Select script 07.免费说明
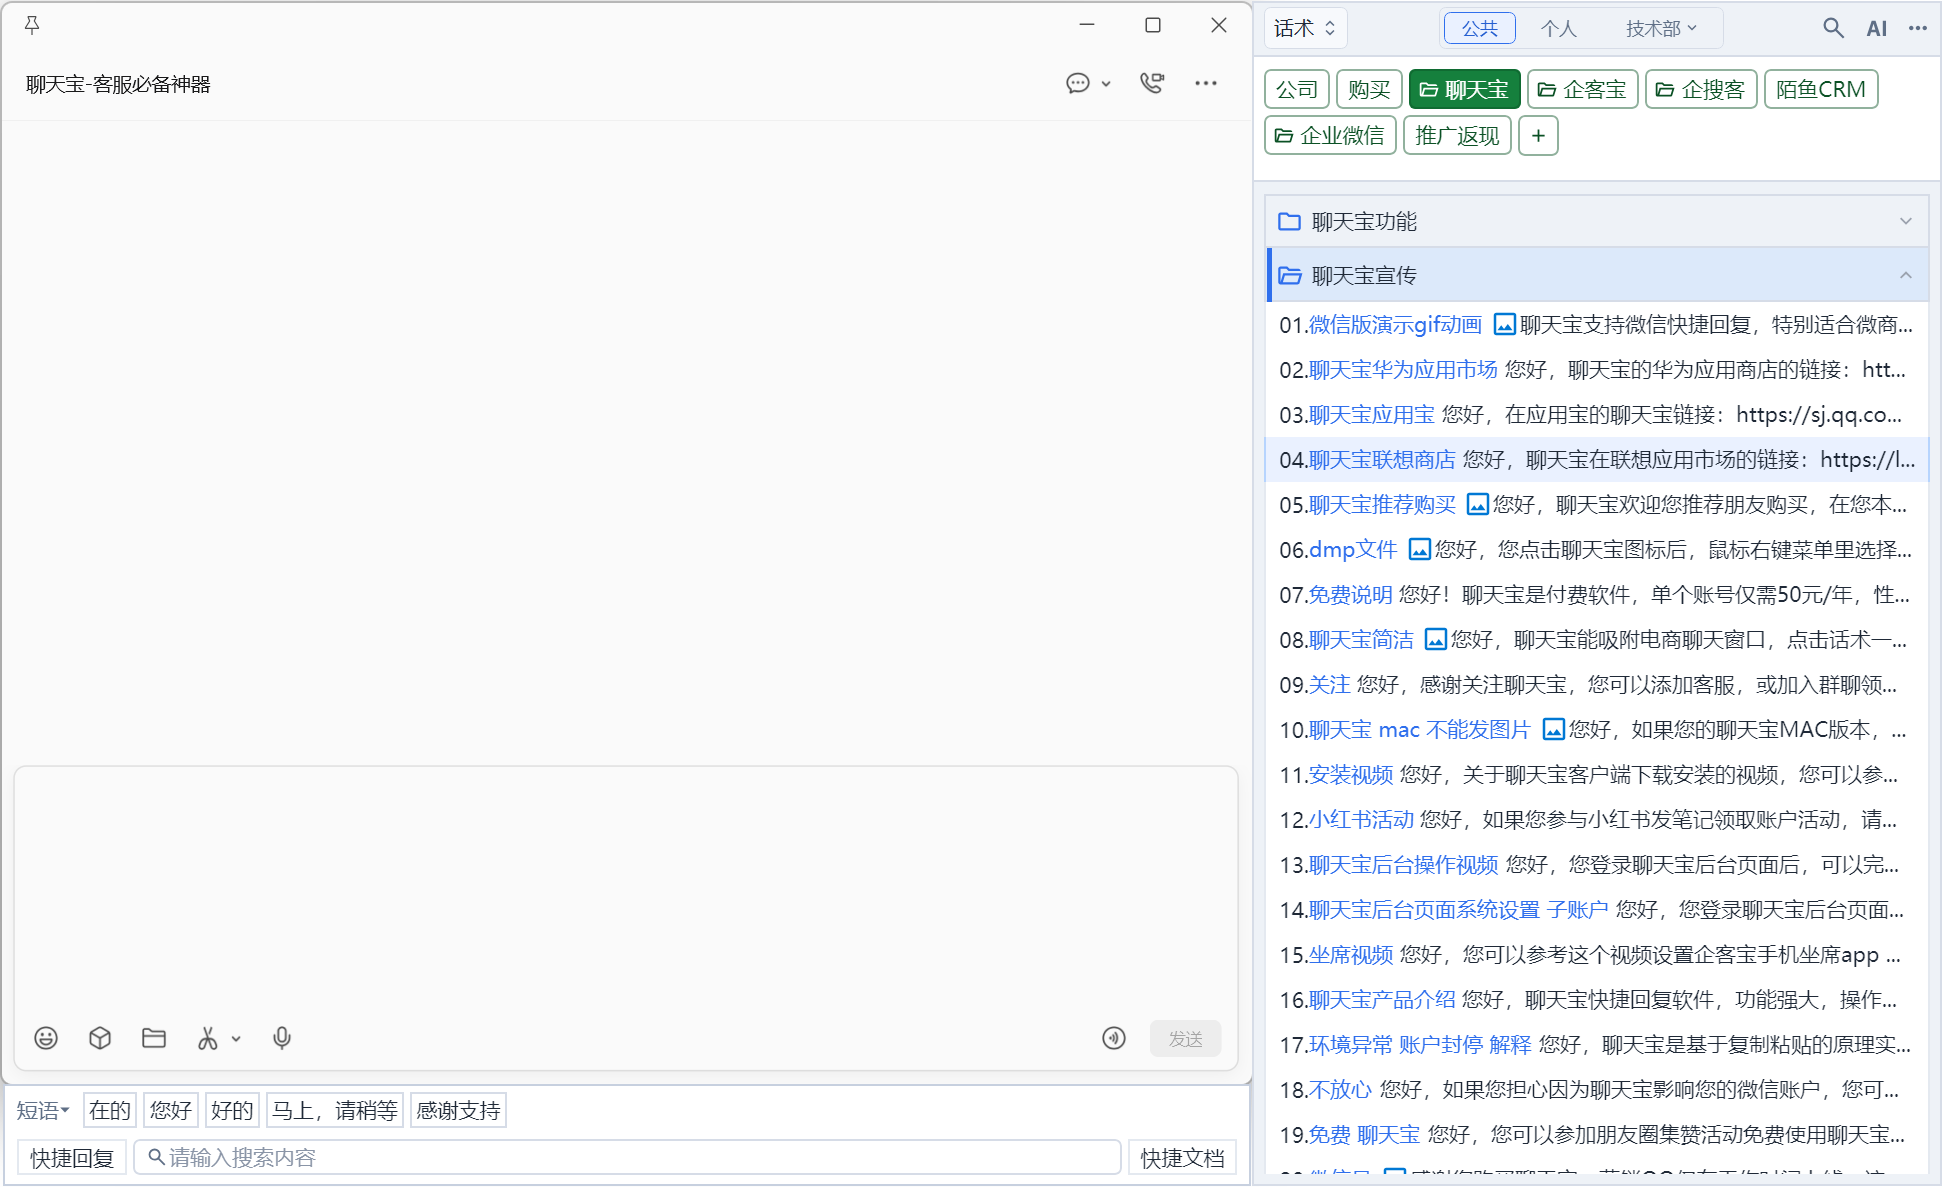 1597,595
